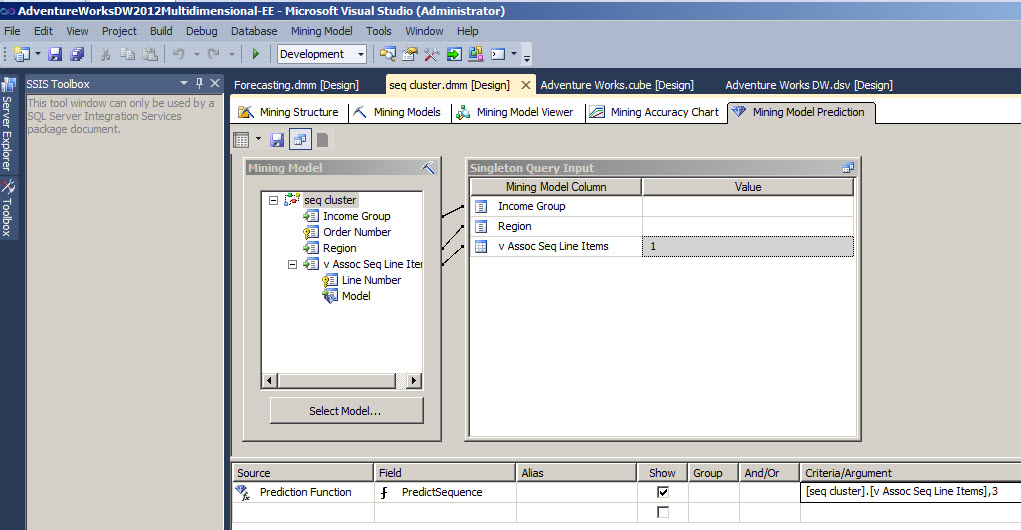Viewport: 1021px width, 530px height.
Task: Click the Select Model... button
Action: 346,410
